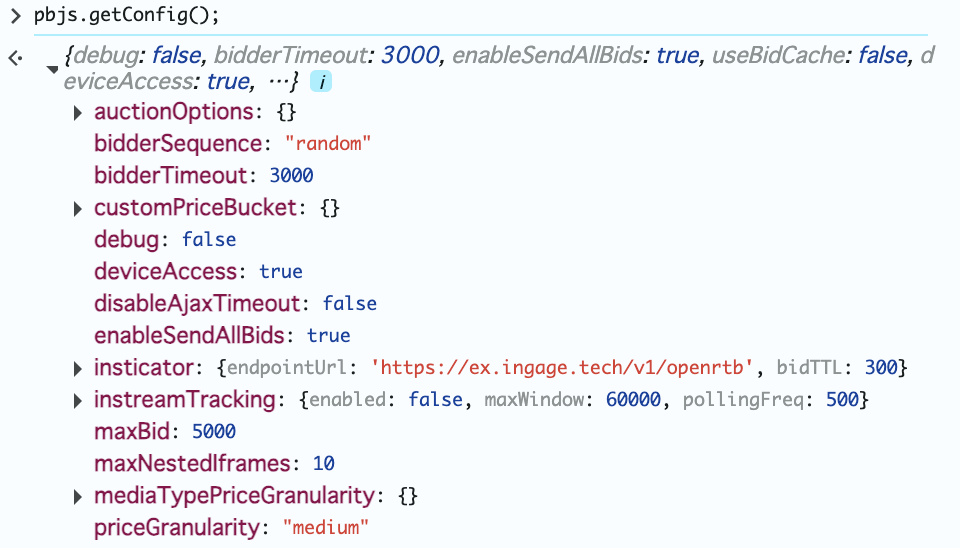Click the deviceAccess true value

[x=280, y=271]
